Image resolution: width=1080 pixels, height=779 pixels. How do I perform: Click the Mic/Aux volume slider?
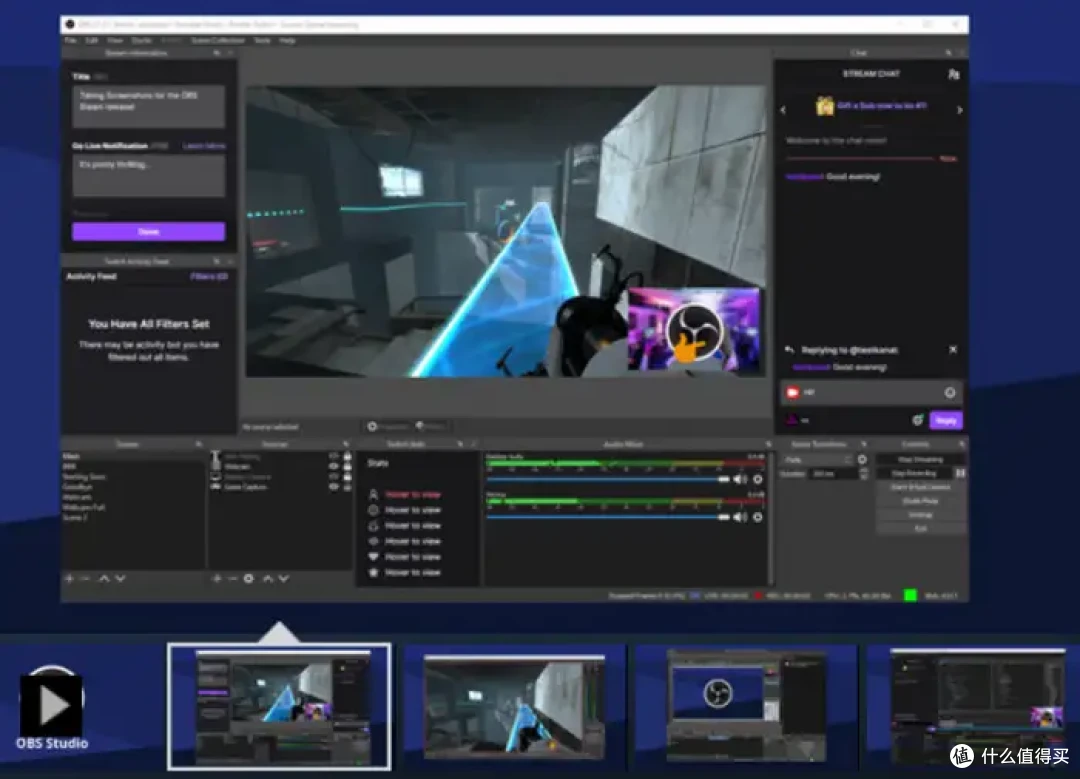(608, 517)
